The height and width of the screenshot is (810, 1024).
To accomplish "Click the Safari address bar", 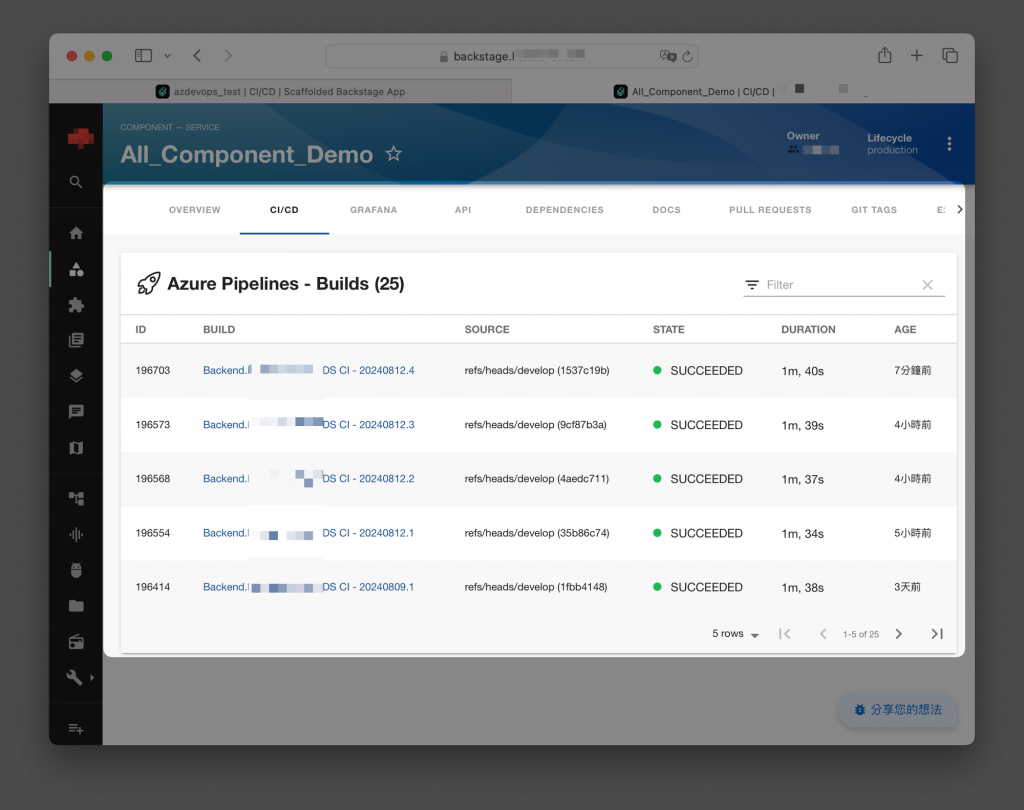I will click(512, 56).
